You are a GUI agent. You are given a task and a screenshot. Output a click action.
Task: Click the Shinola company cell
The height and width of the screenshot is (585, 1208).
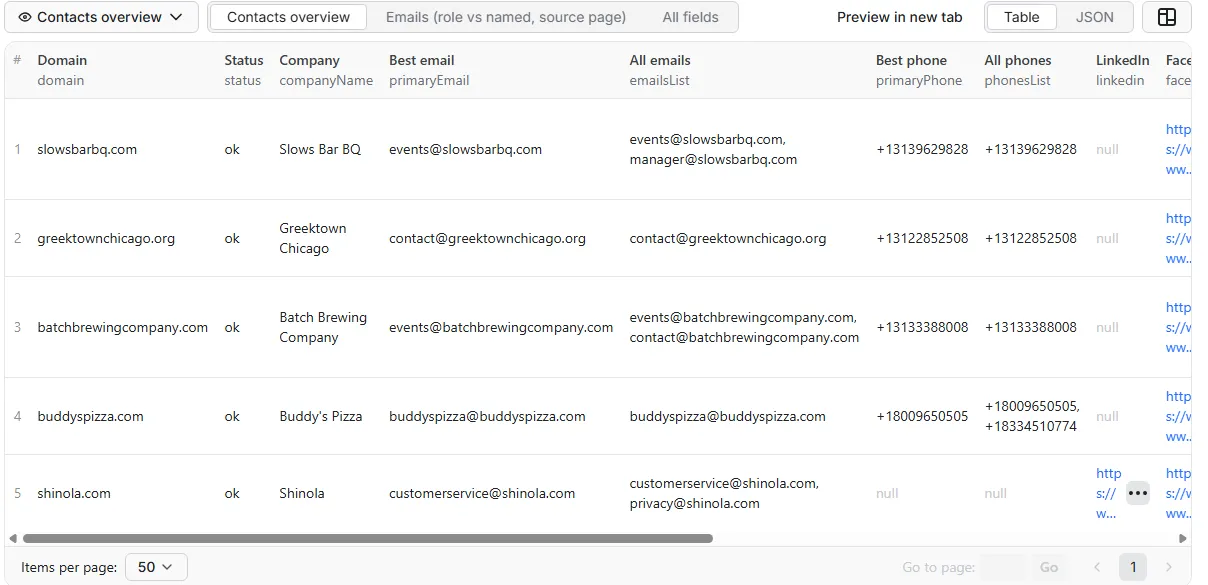302,493
